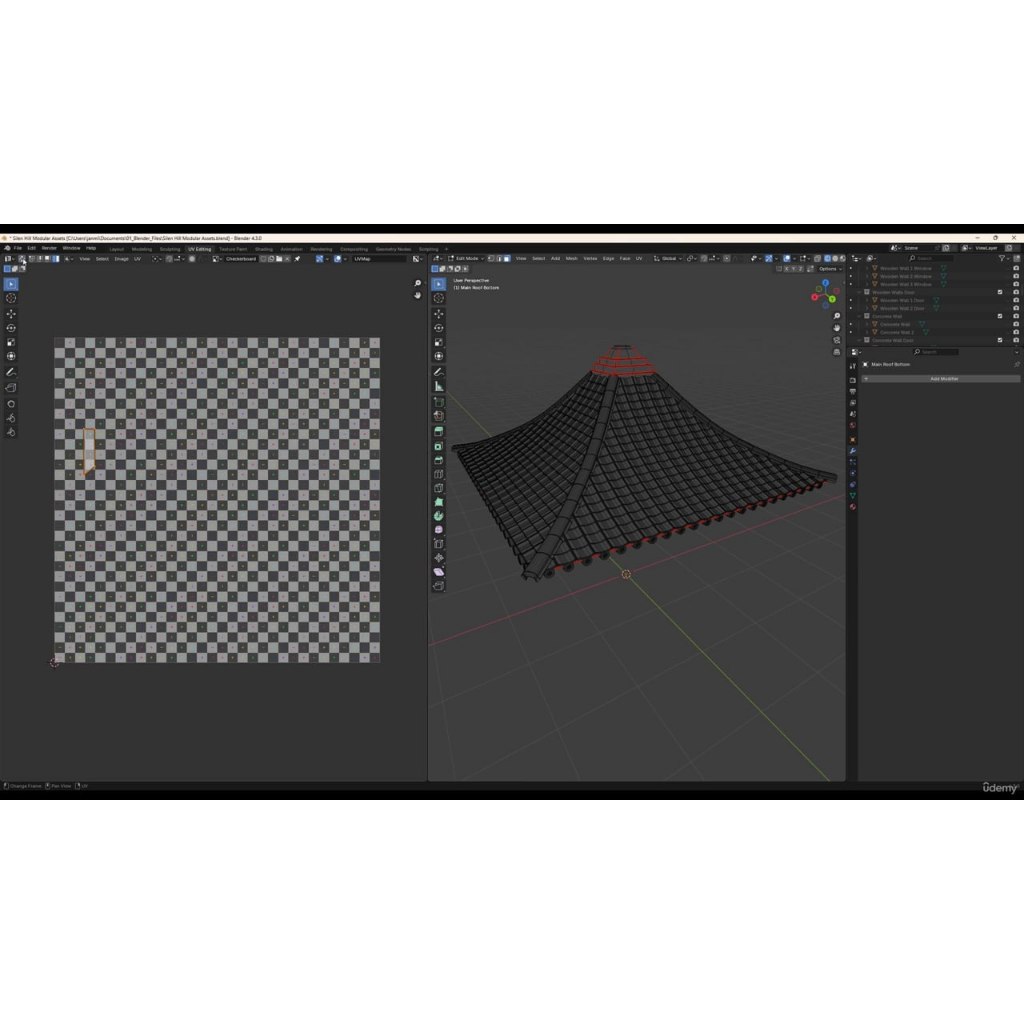
Task: Select the Pinch sculpt tool in UV editor
Action: (11, 432)
